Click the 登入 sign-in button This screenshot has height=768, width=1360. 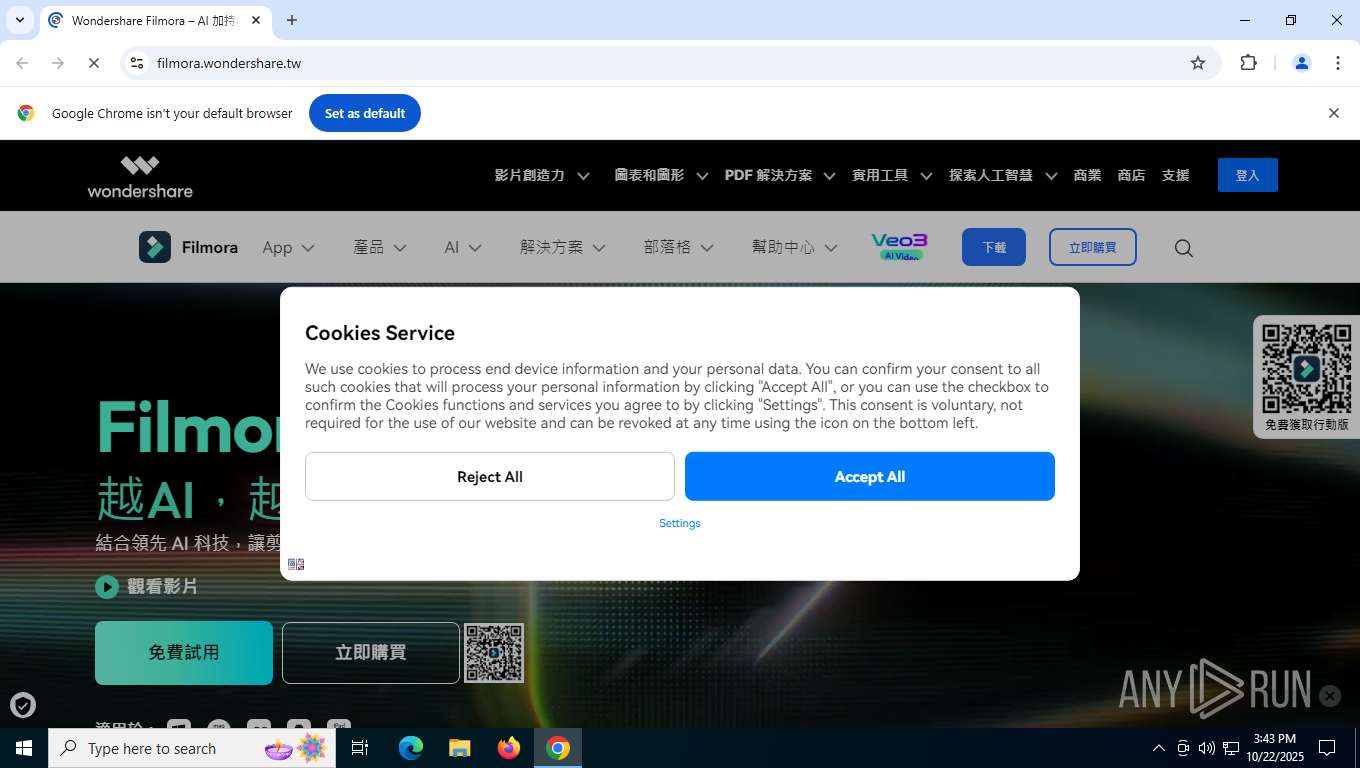pyautogui.click(x=1247, y=175)
